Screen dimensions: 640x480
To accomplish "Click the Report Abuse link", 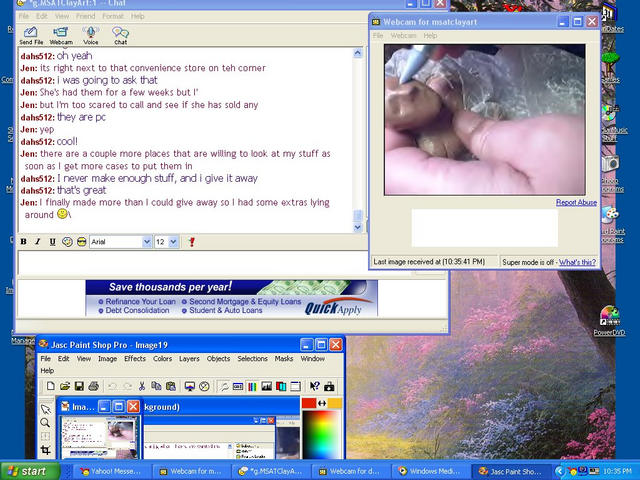I will click(576, 202).
